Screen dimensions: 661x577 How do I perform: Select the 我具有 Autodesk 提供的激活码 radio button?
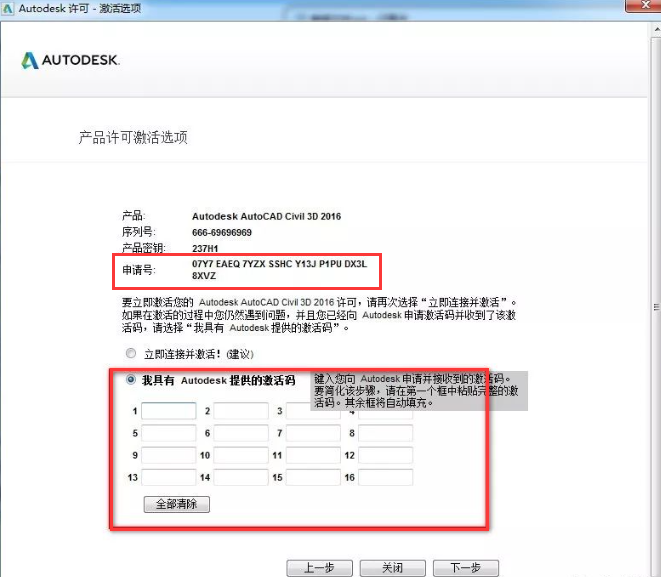(x=131, y=380)
